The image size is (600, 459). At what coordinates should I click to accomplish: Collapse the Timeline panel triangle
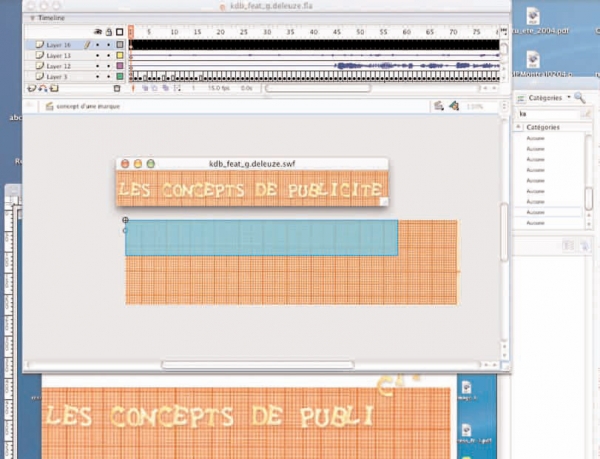click(x=33, y=18)
